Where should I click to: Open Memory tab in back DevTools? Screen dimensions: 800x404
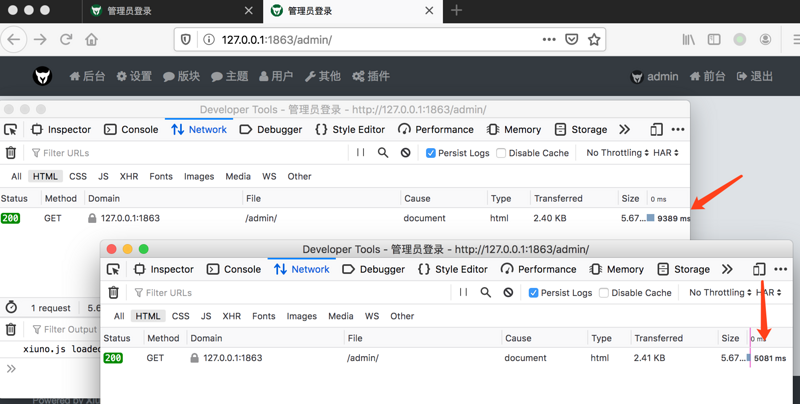513,130
